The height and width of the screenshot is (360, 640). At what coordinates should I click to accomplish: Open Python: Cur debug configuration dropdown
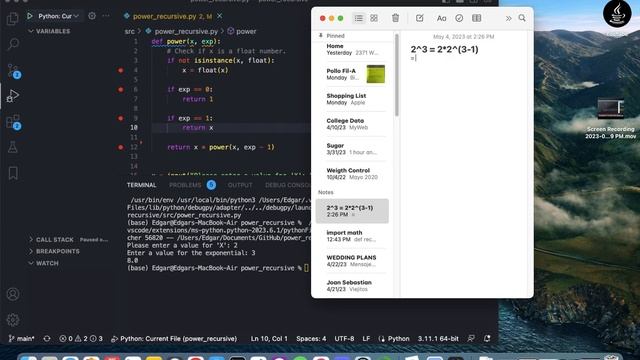(58, 16)
